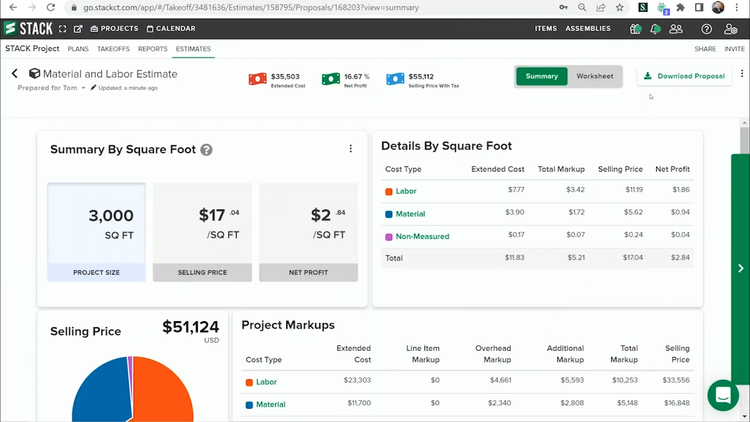The width and height of the screenshot is (750, 422).
Task: Open help tooltip for Summary By Square Foot
Action: [206, 150]
